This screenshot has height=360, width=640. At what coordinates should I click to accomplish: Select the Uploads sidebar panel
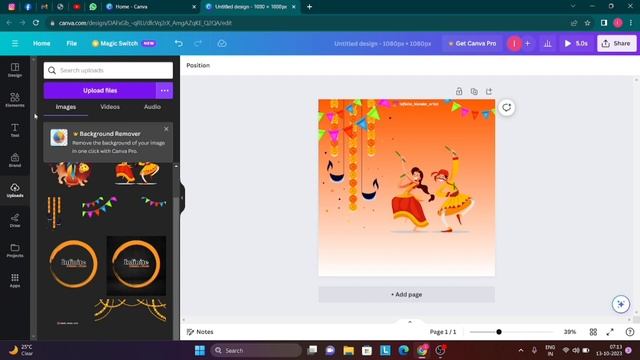tap(15, 190)
